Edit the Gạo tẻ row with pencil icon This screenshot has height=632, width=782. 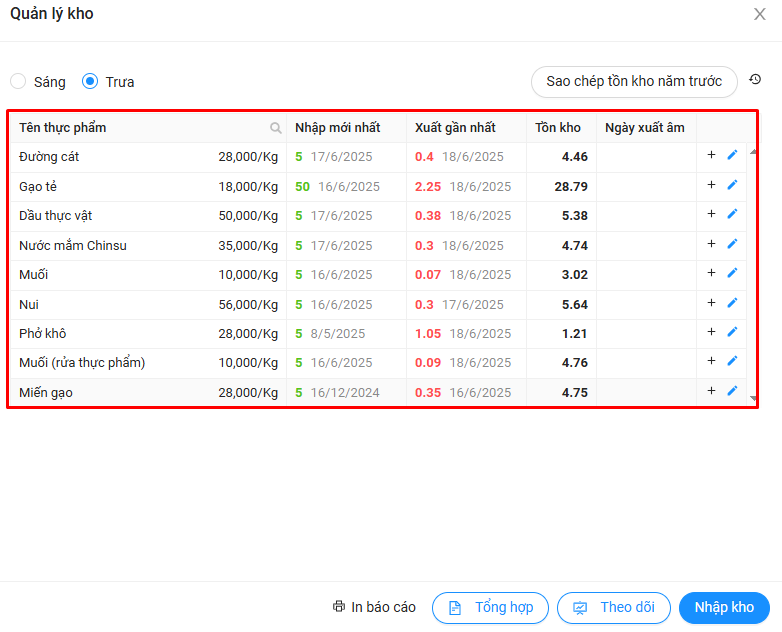732,185
